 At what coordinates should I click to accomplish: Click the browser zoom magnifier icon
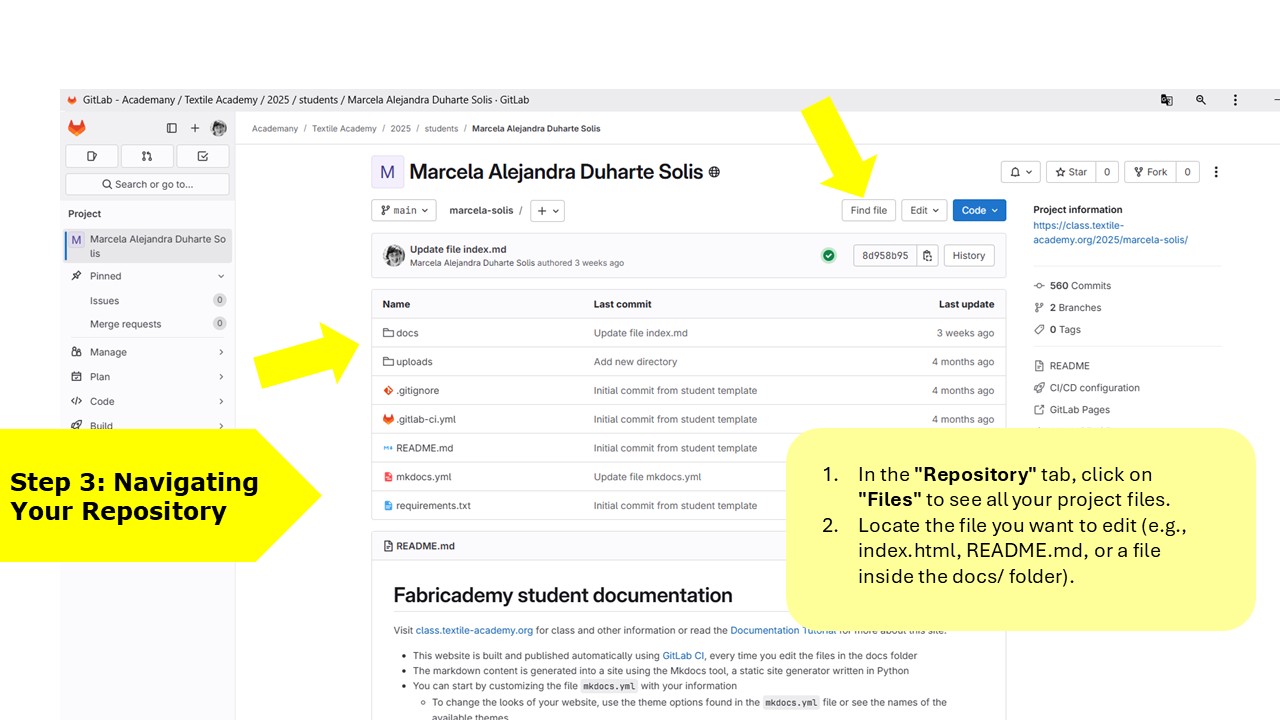(1201, 100)
